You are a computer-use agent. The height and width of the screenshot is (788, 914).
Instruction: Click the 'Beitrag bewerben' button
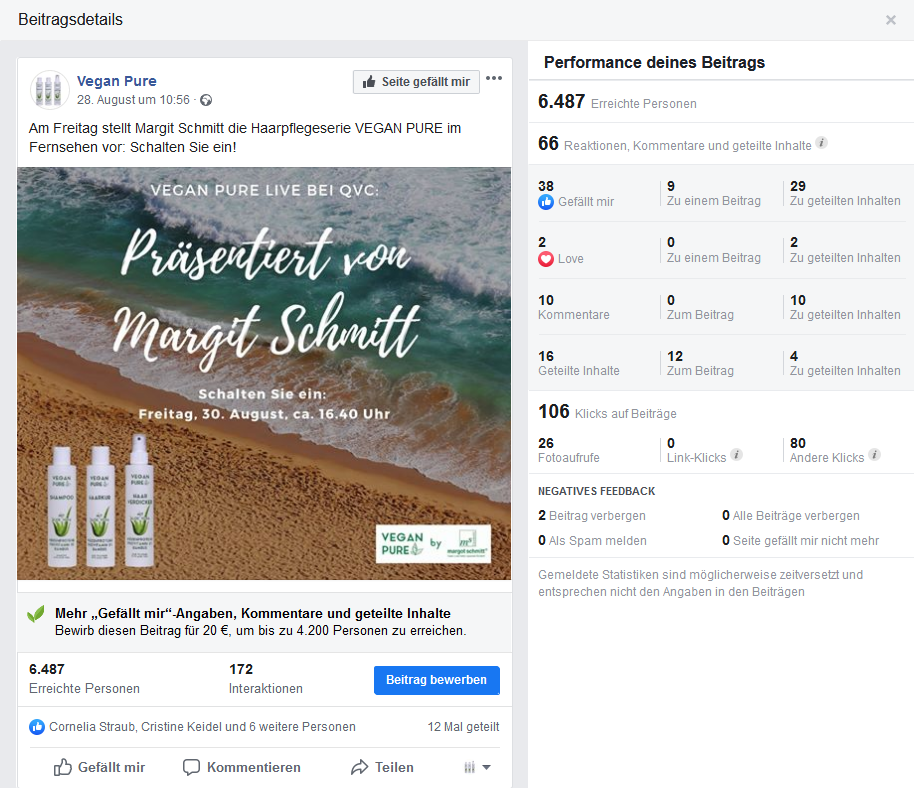point(437,680)
